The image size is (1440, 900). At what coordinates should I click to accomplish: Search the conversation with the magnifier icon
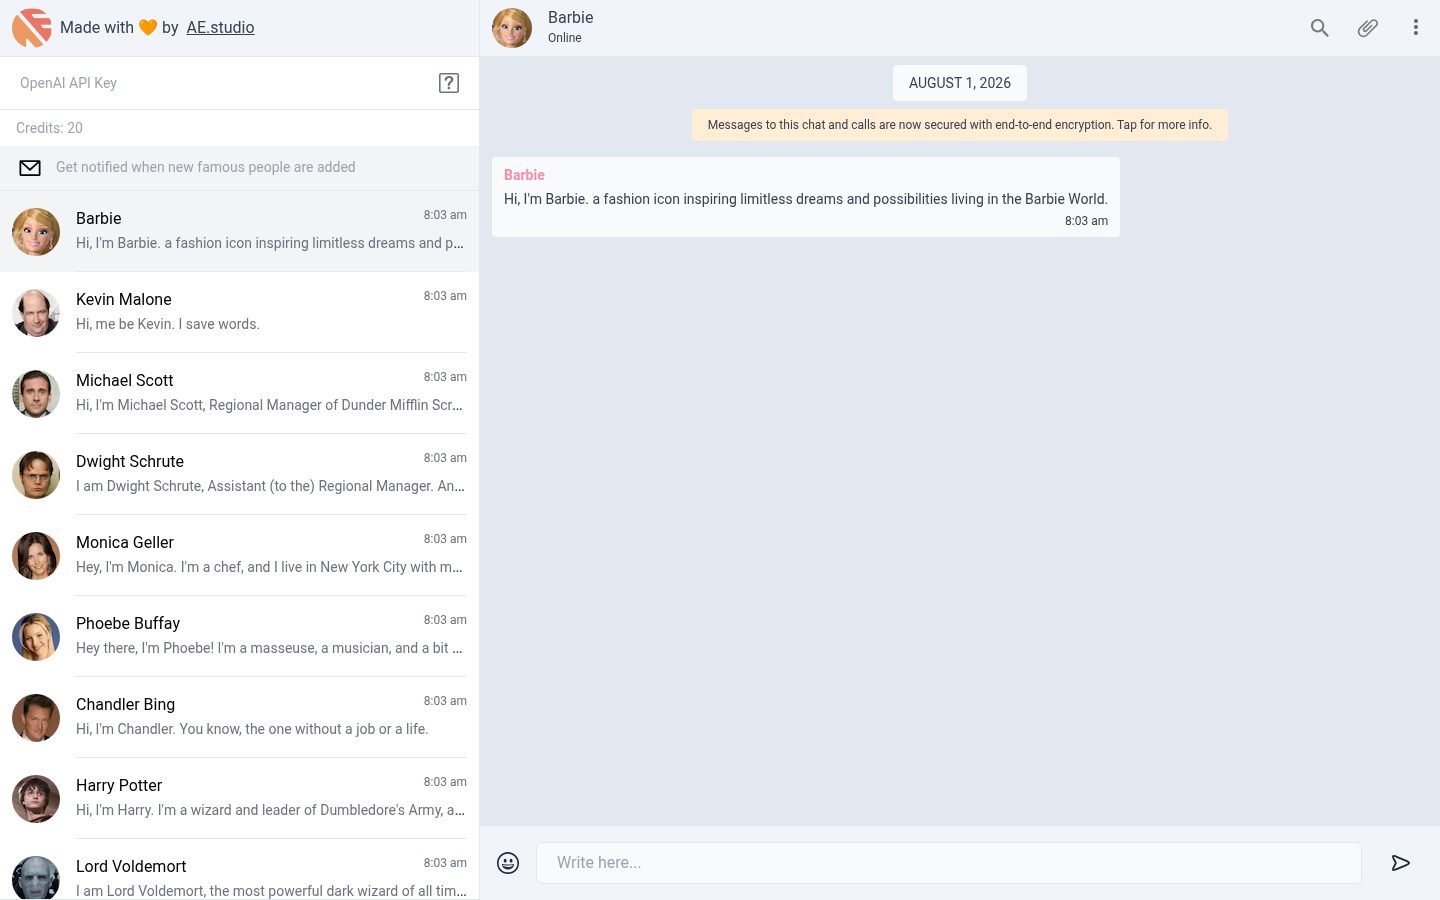coord(1320,28)
